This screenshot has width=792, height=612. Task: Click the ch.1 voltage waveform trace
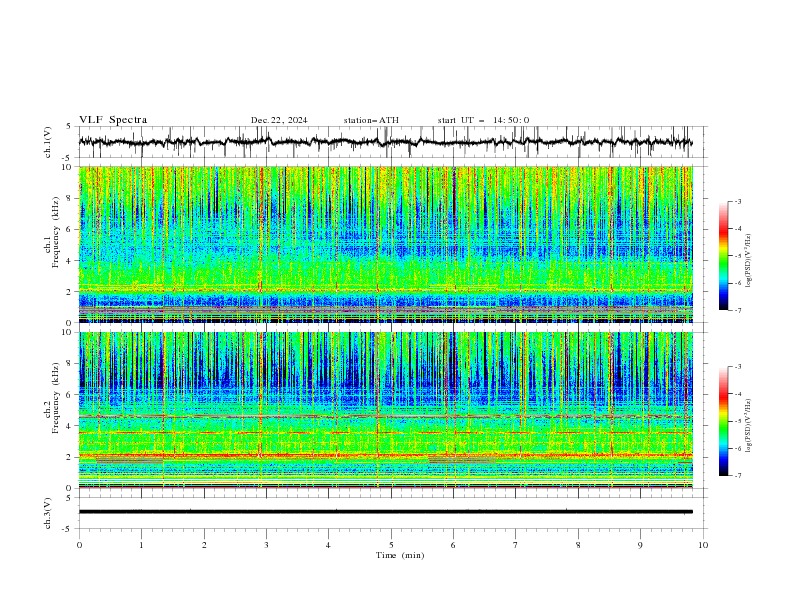(385, 142)
